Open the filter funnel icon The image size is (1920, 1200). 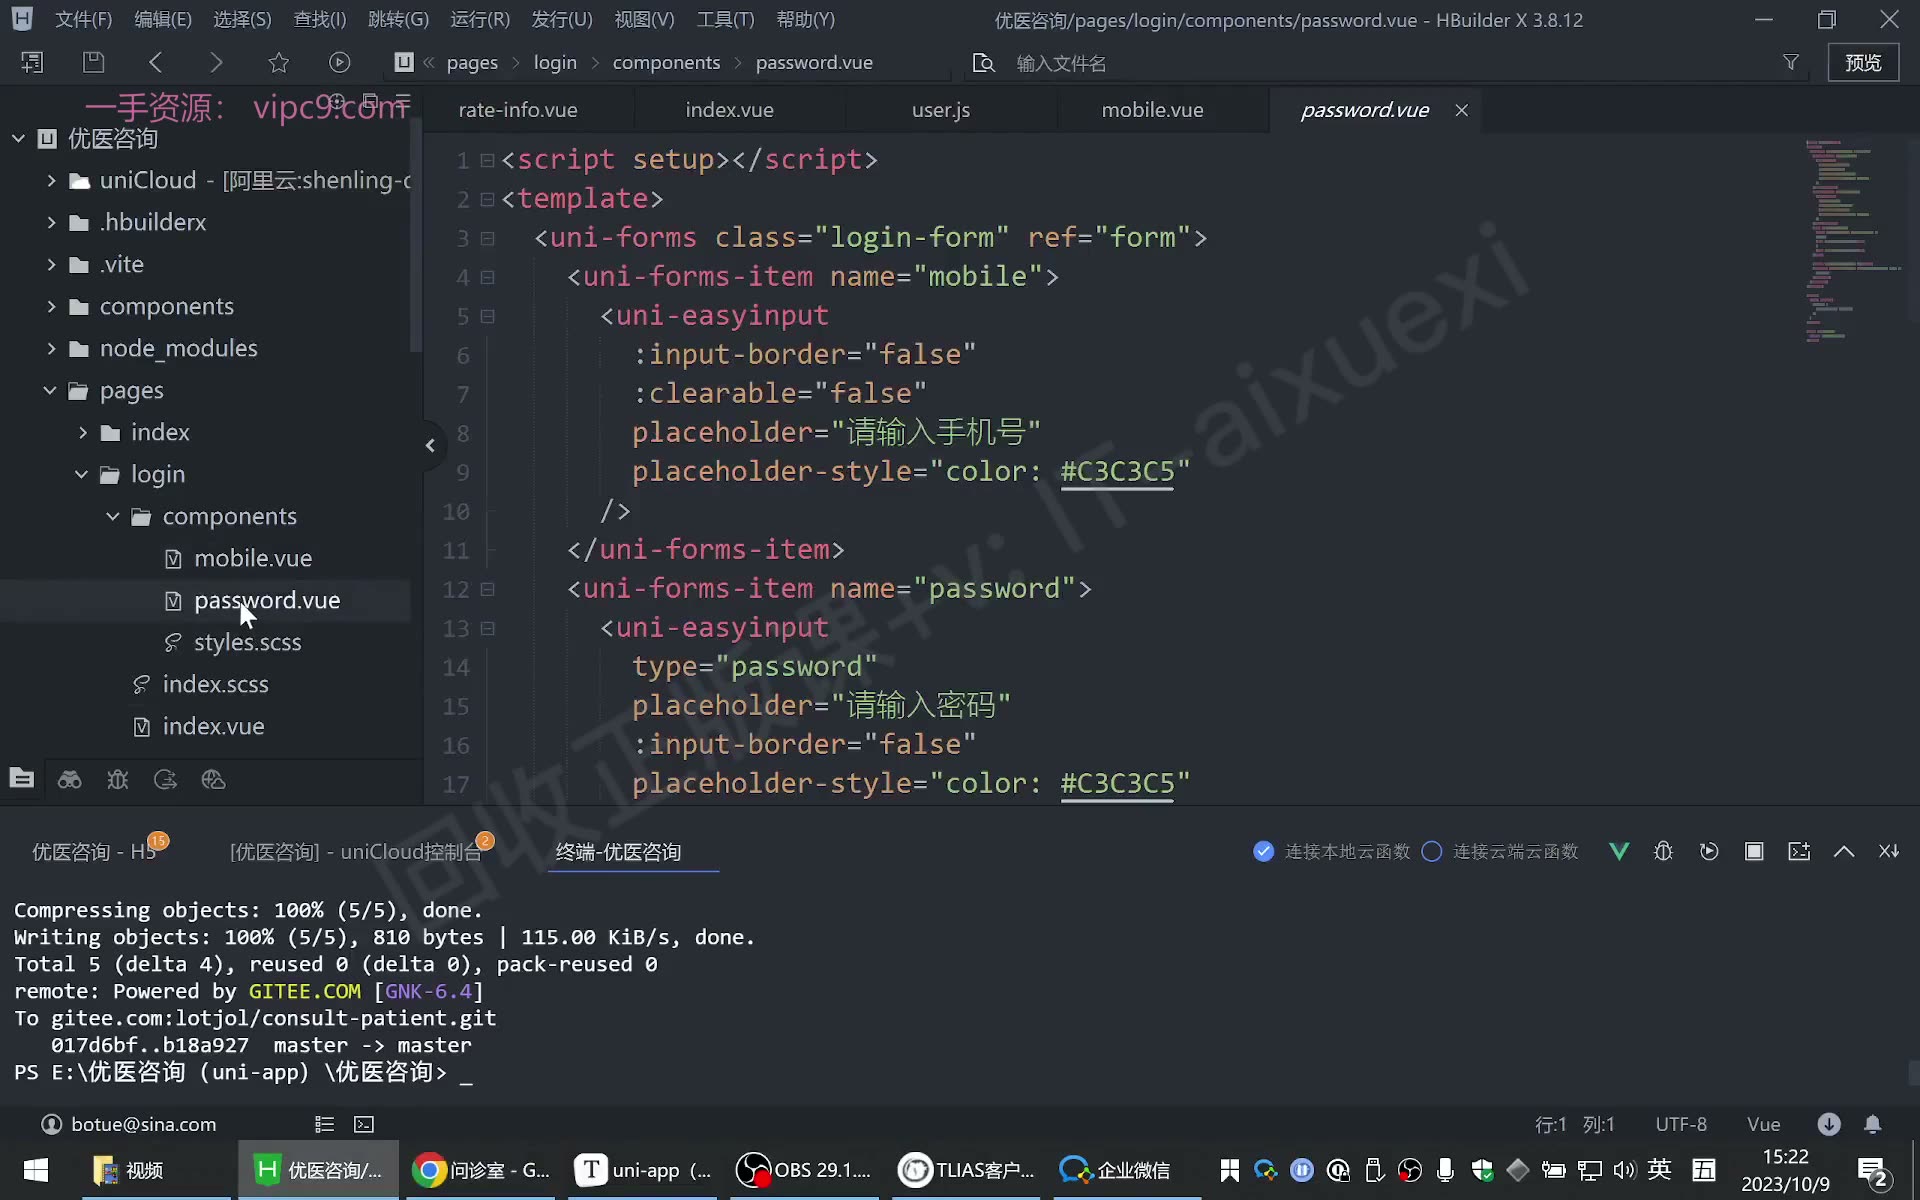pos(1790,62)
